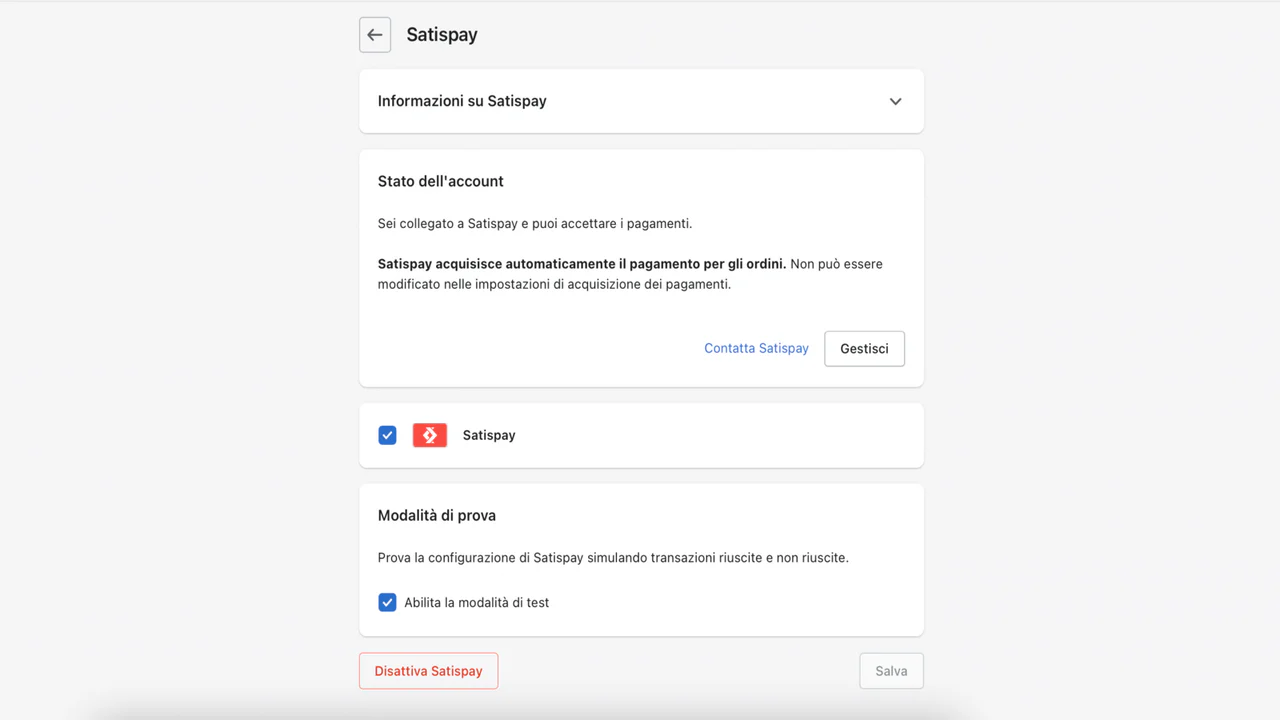Click the text 'Sei collegato a Satispay'

(447, 224)
